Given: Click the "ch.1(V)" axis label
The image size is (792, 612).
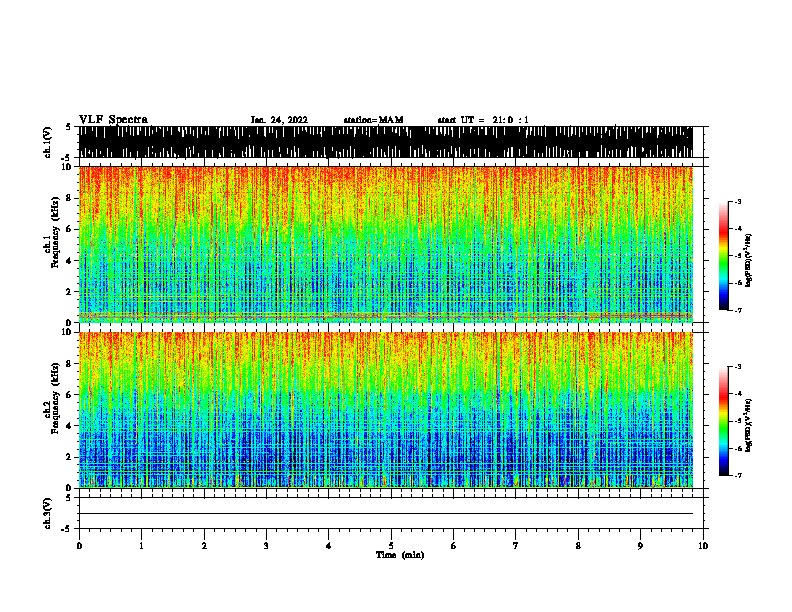Looking at the screenshot, I should coord(48,142).
